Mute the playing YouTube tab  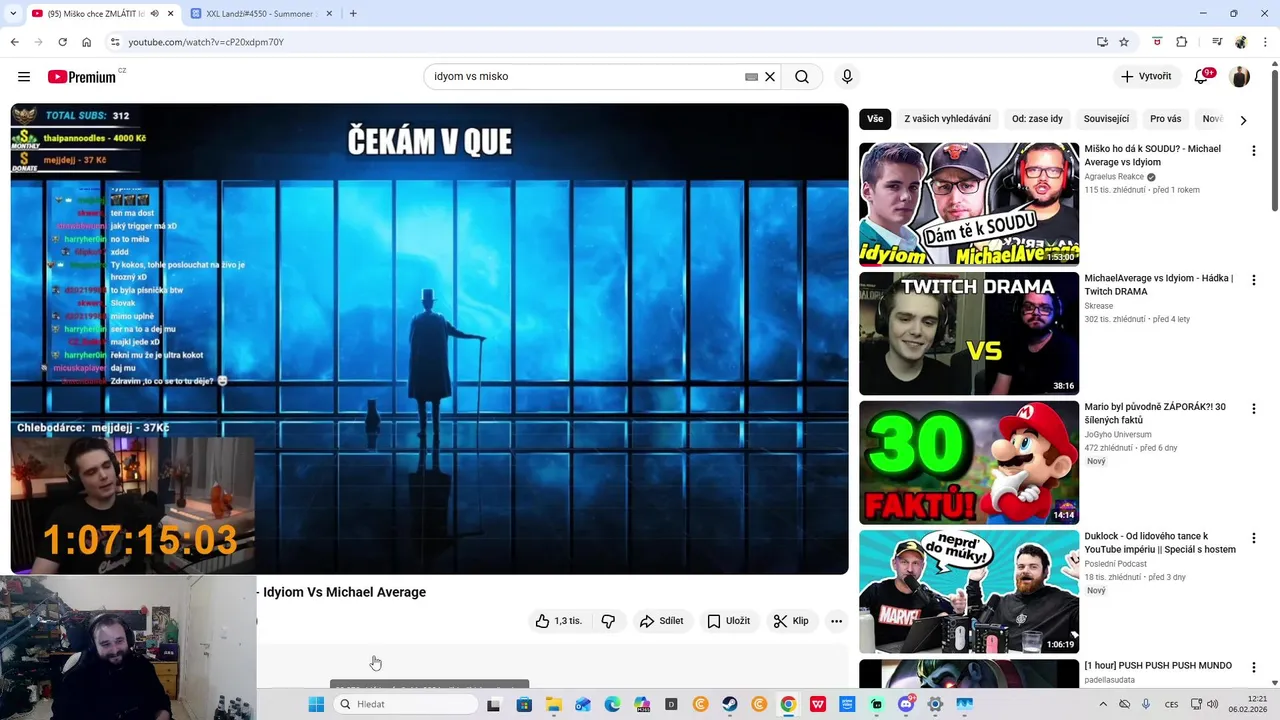155,14
